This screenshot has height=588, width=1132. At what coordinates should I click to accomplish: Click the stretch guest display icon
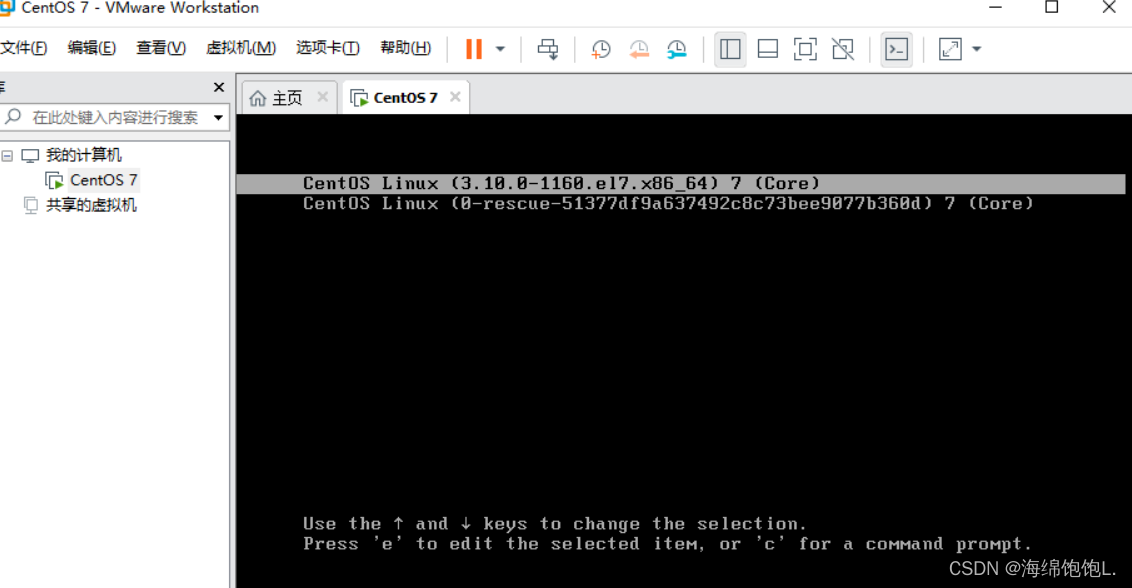[x=950, y=49]
